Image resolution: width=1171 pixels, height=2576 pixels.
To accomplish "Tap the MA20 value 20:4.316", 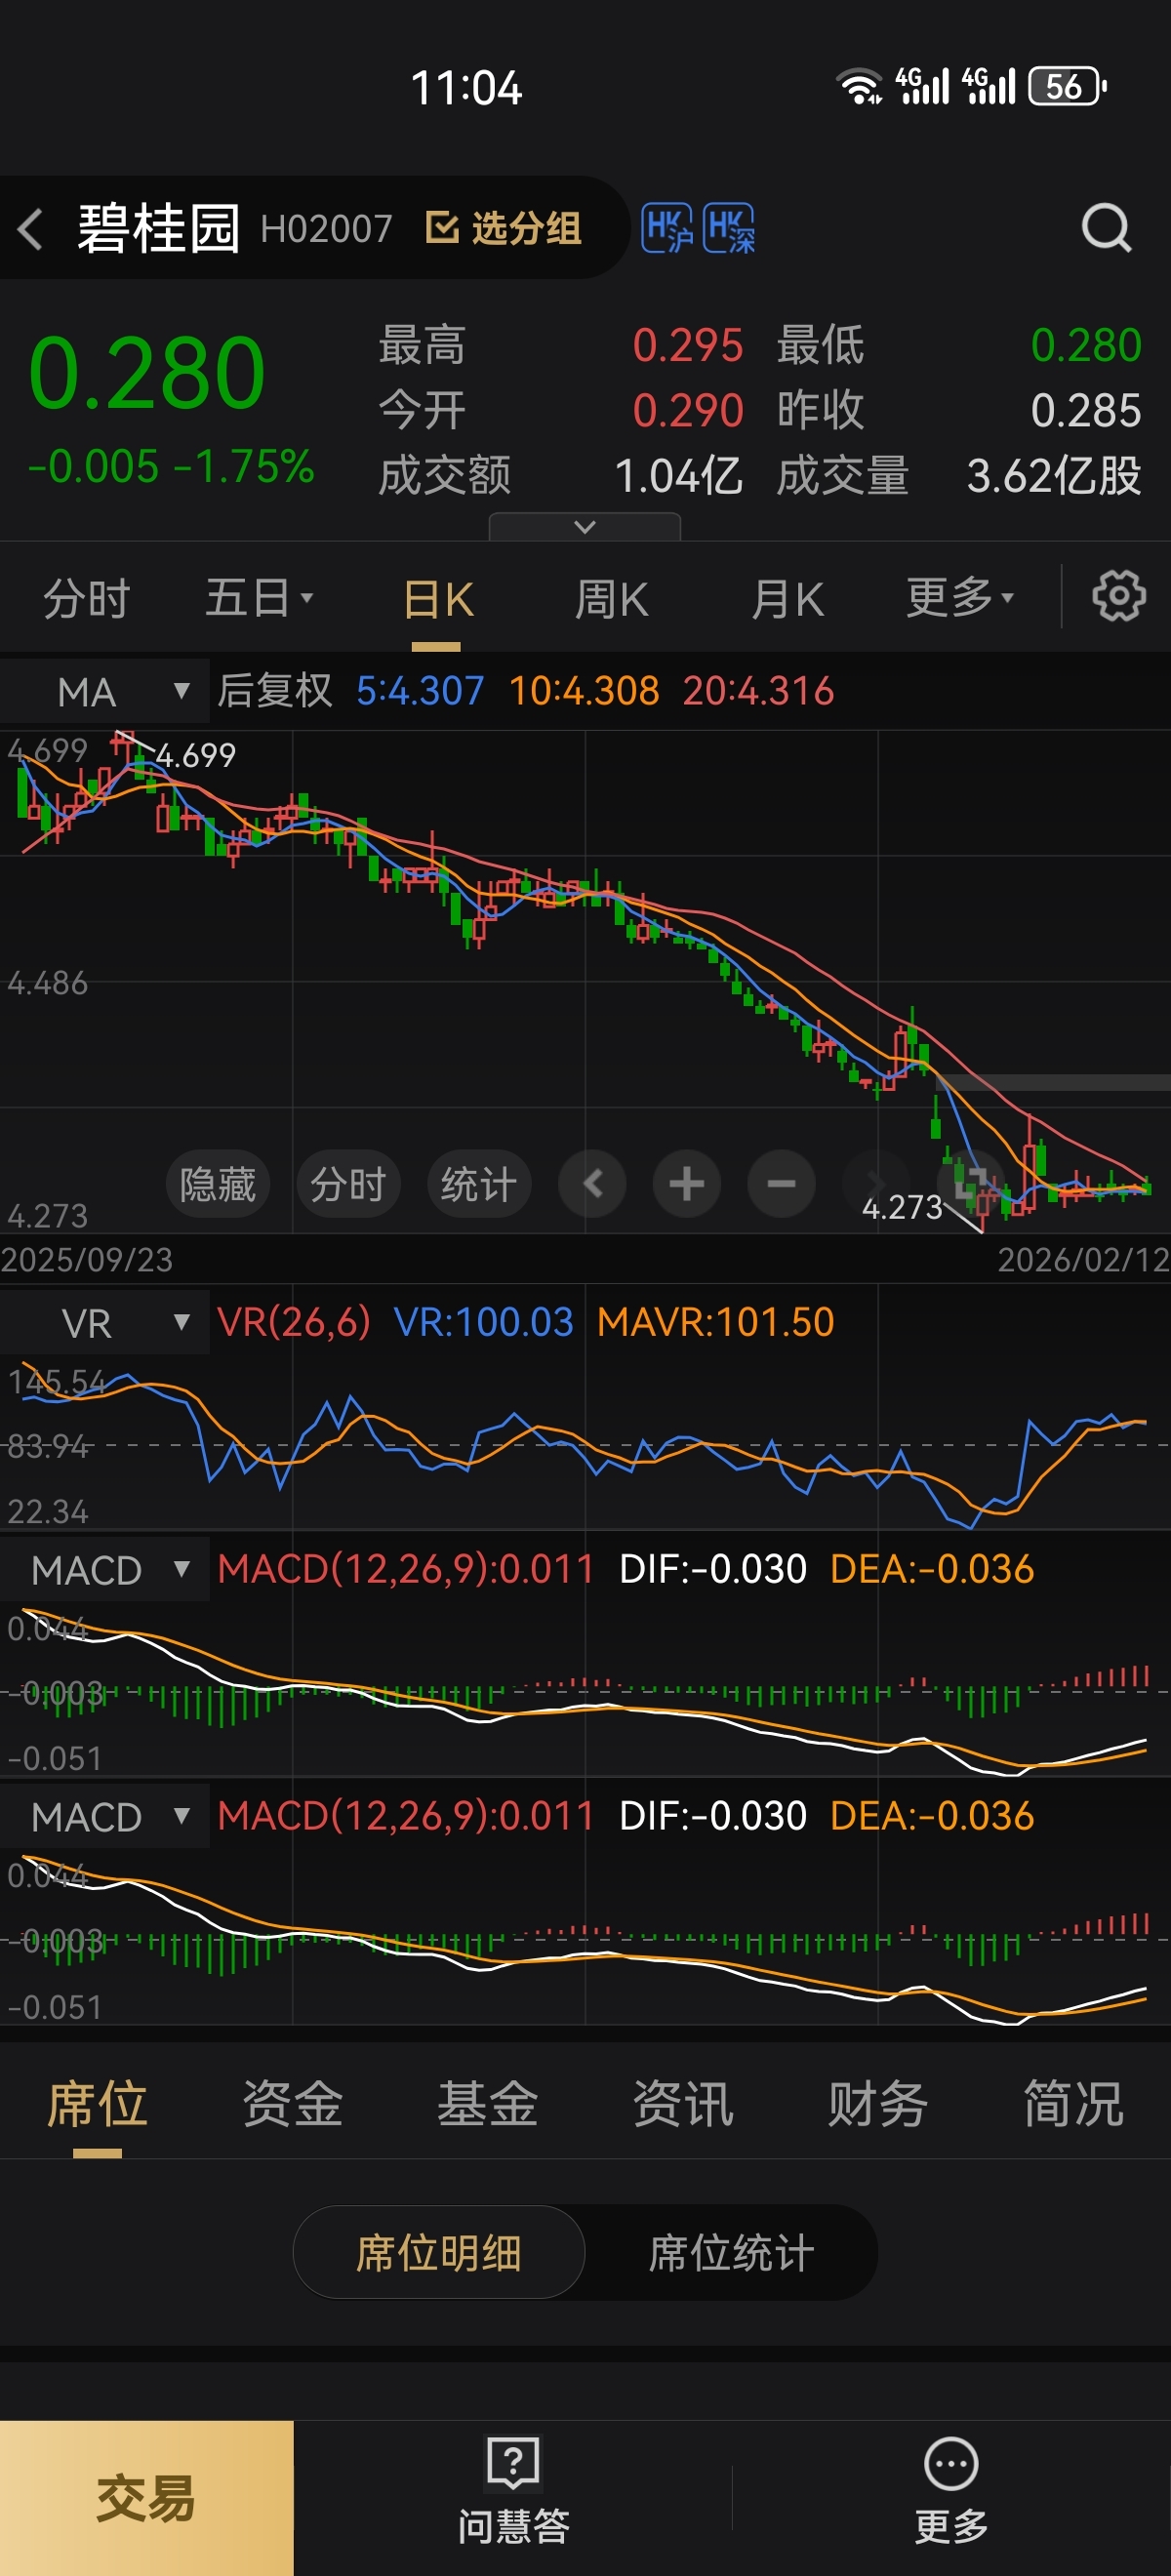I will point(758,691).
